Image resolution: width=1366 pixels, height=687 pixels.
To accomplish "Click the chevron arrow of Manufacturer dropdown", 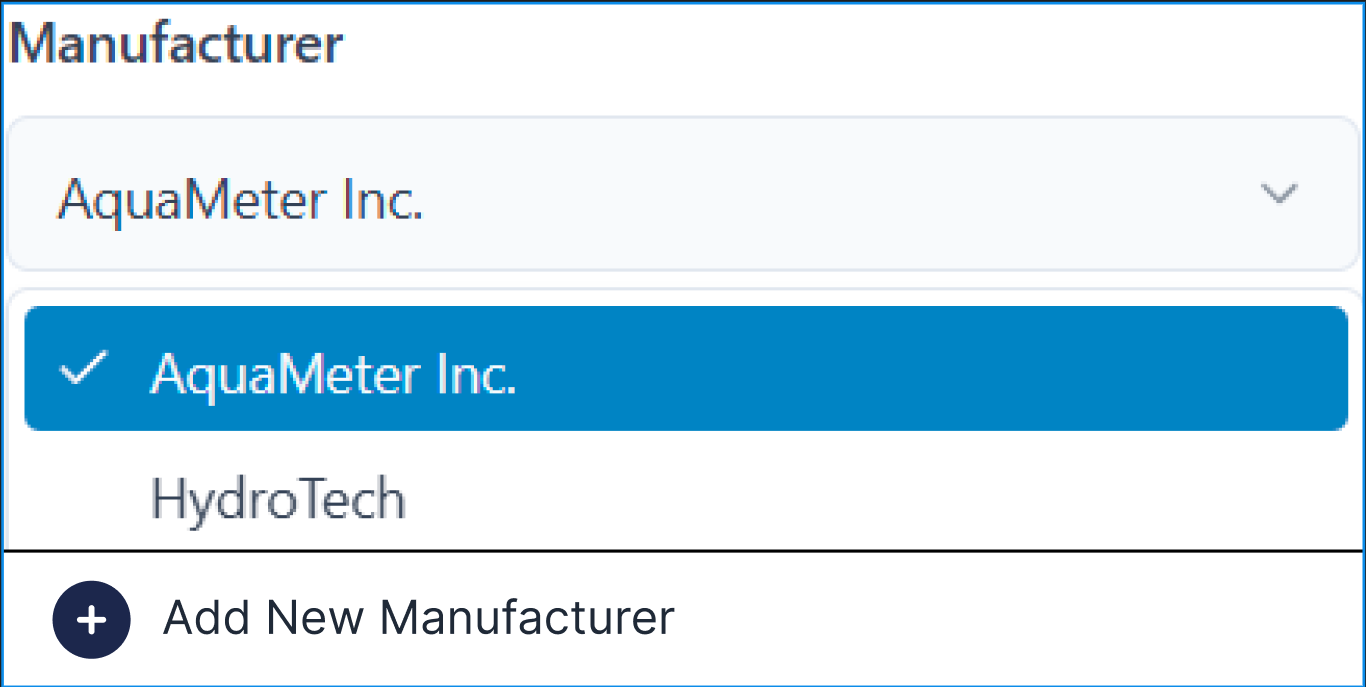I will point(1279,193).
